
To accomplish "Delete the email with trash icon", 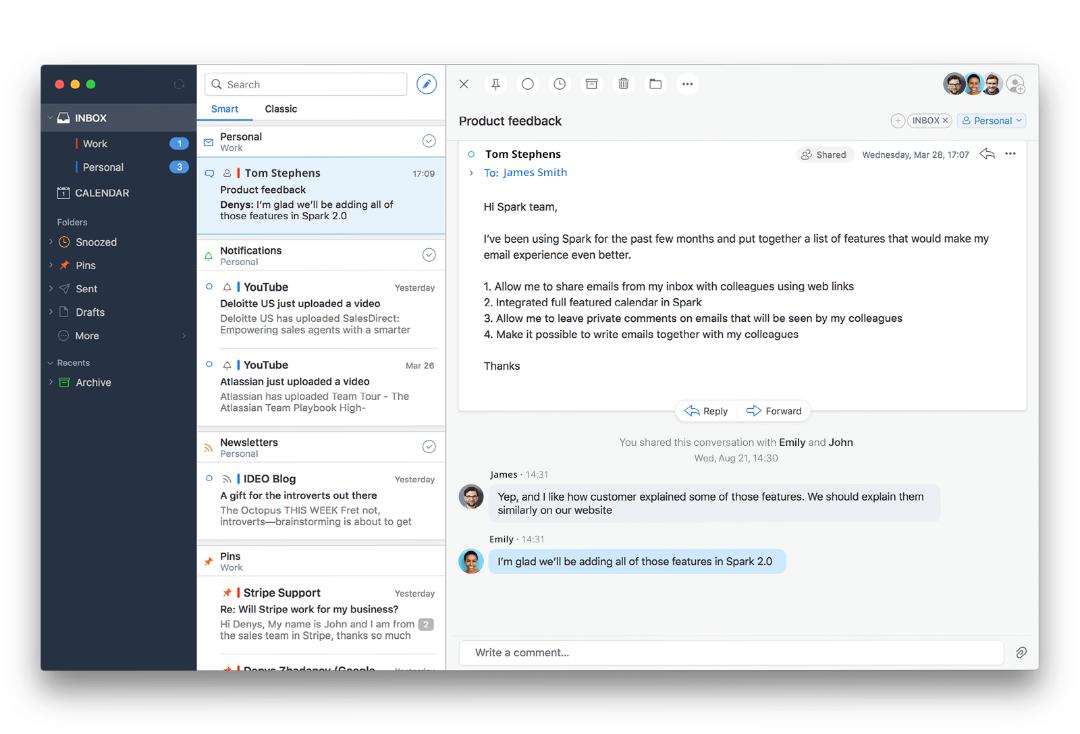I will tap(623, 84).
